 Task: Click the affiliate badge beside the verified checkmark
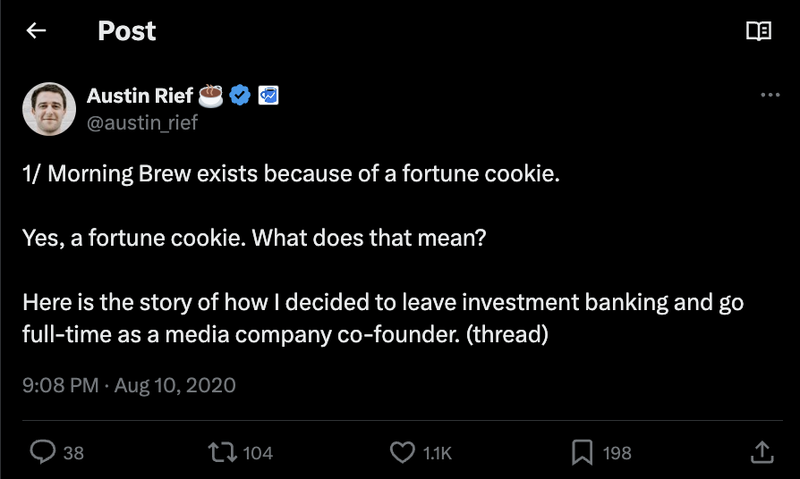pyautogui.click(x=267, y=96)
